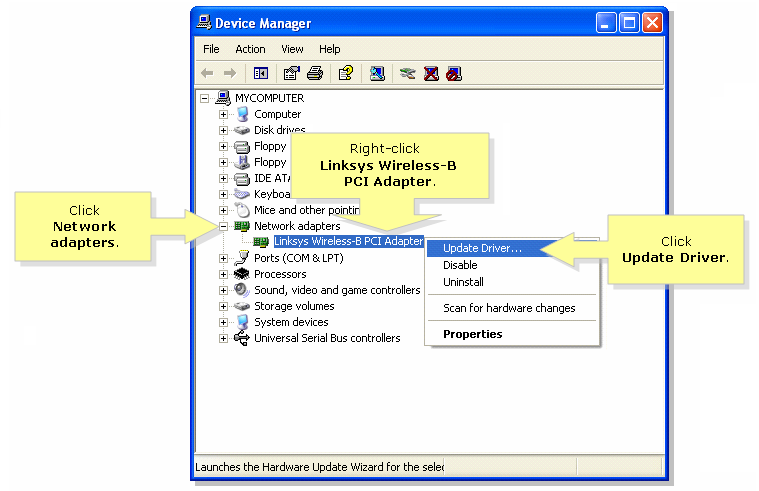Image resolution: width=759 pixels, height=491 pixels.
Task: Expand the System devices category
Action: point(223,322)
